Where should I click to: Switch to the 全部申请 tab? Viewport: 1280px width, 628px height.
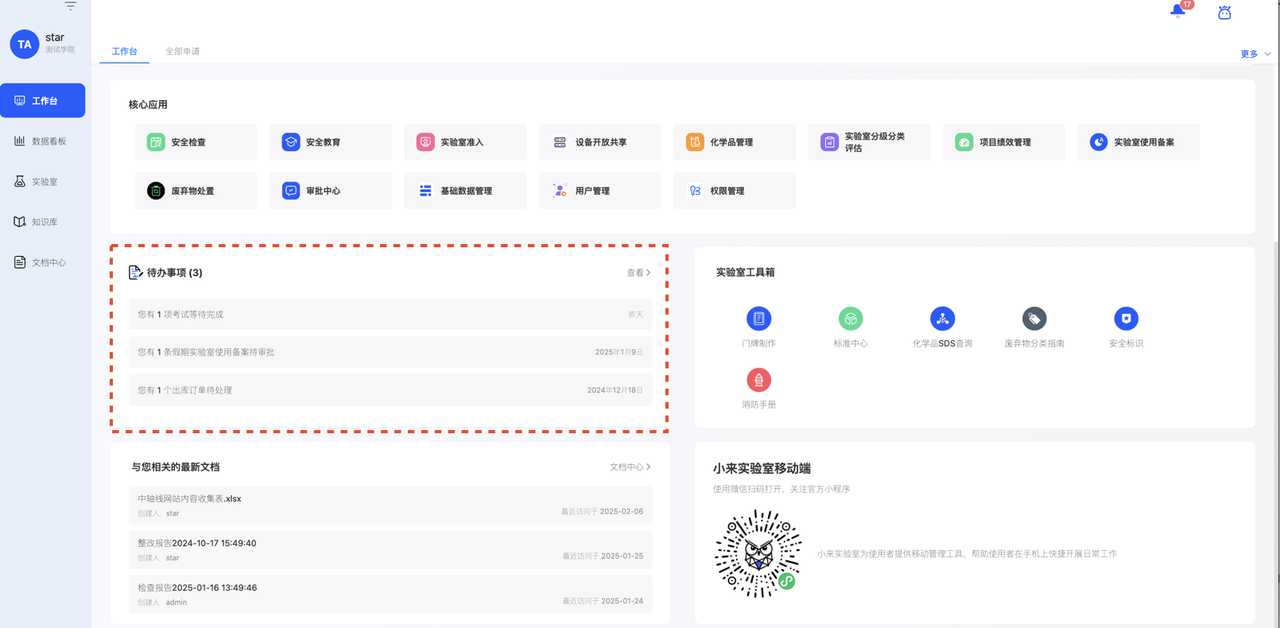(x=183, y=51)
